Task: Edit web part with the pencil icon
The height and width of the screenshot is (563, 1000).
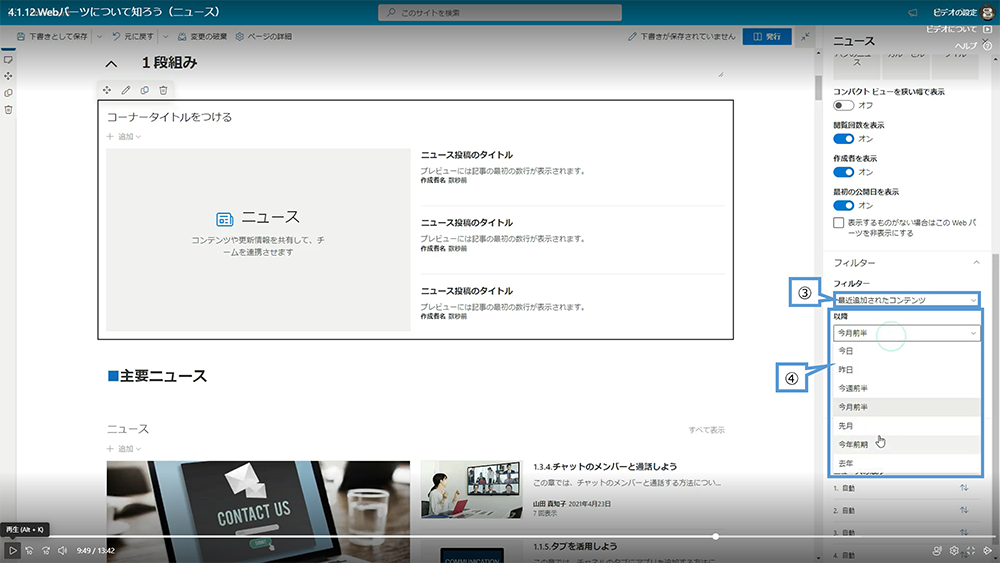Action: coord(126,91)
